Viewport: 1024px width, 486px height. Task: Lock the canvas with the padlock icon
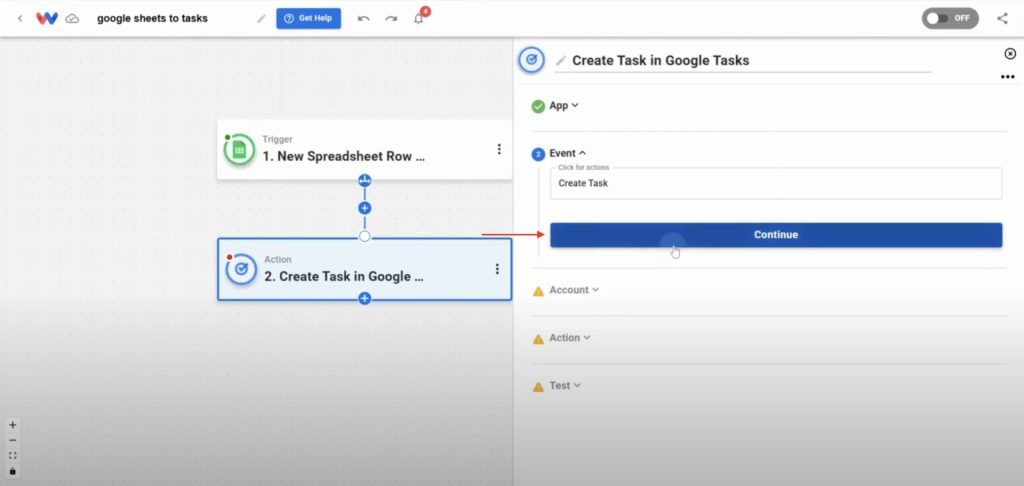point(12,471)
